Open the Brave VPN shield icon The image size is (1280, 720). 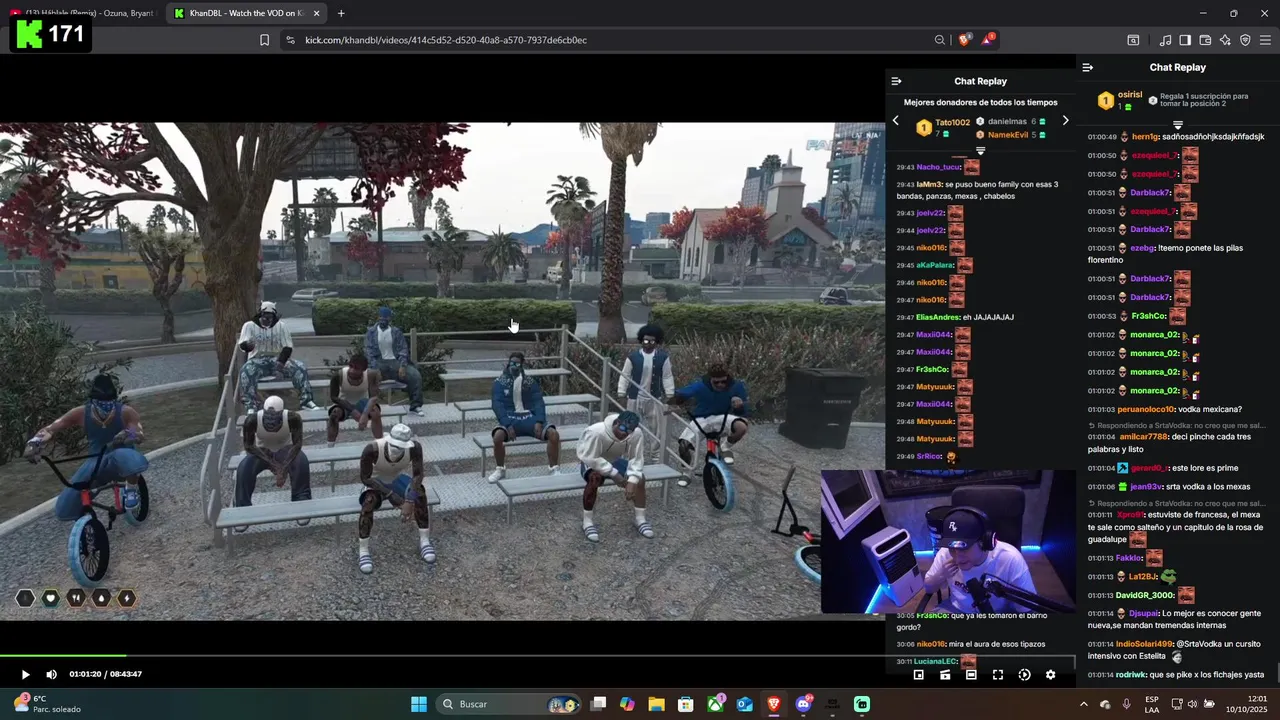pos(1245,40)
